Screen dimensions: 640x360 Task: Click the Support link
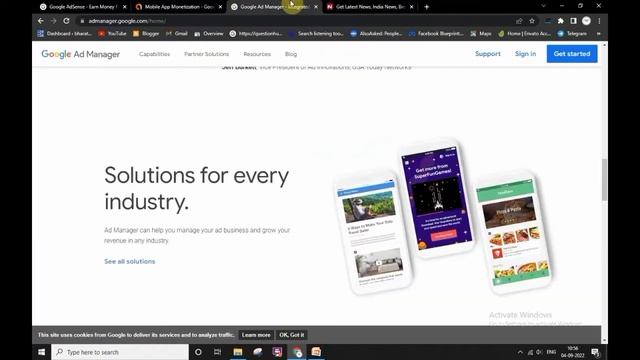coord(488,54)
